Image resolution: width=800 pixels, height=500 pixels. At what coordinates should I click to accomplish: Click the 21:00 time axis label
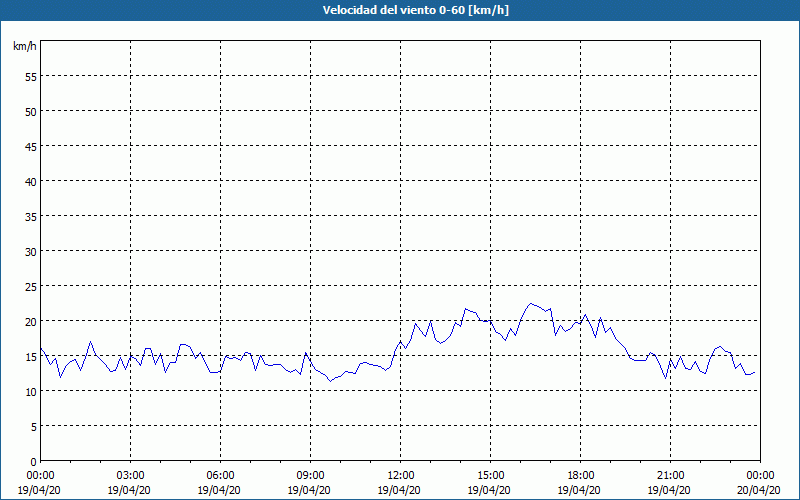point(669,476)
